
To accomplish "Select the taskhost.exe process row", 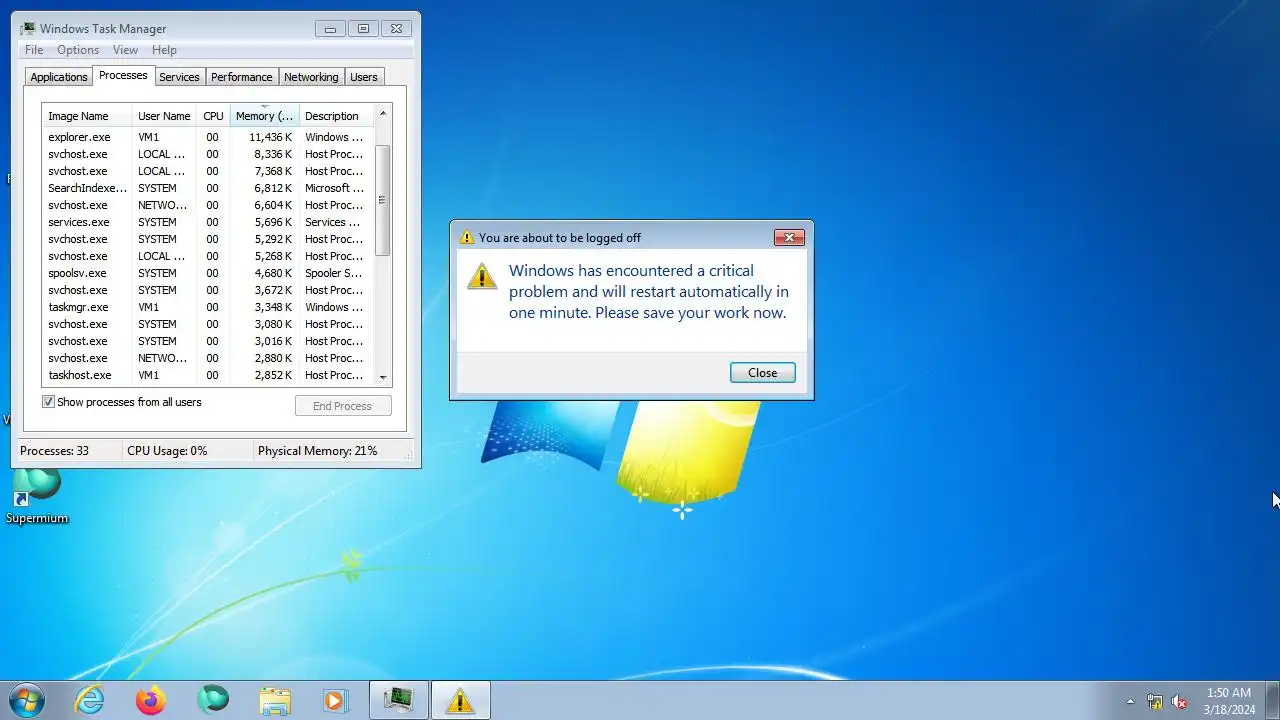I will (x=208, y=375).
